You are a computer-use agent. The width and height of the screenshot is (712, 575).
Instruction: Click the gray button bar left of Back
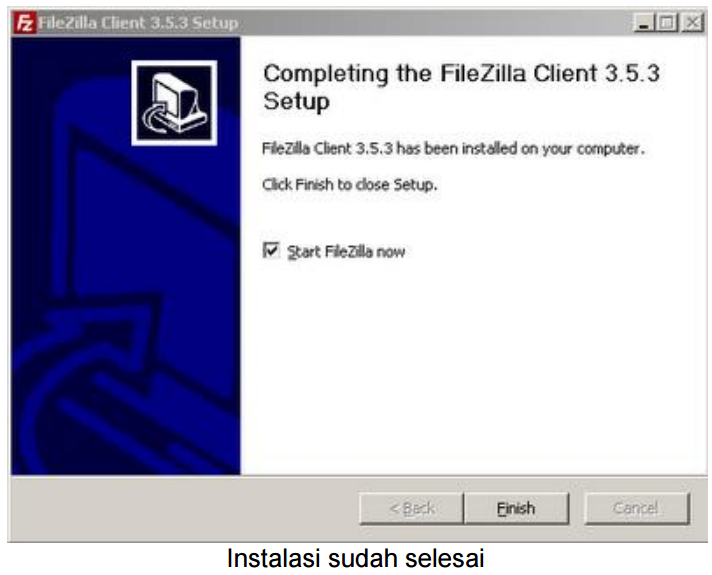click(182, 508)
